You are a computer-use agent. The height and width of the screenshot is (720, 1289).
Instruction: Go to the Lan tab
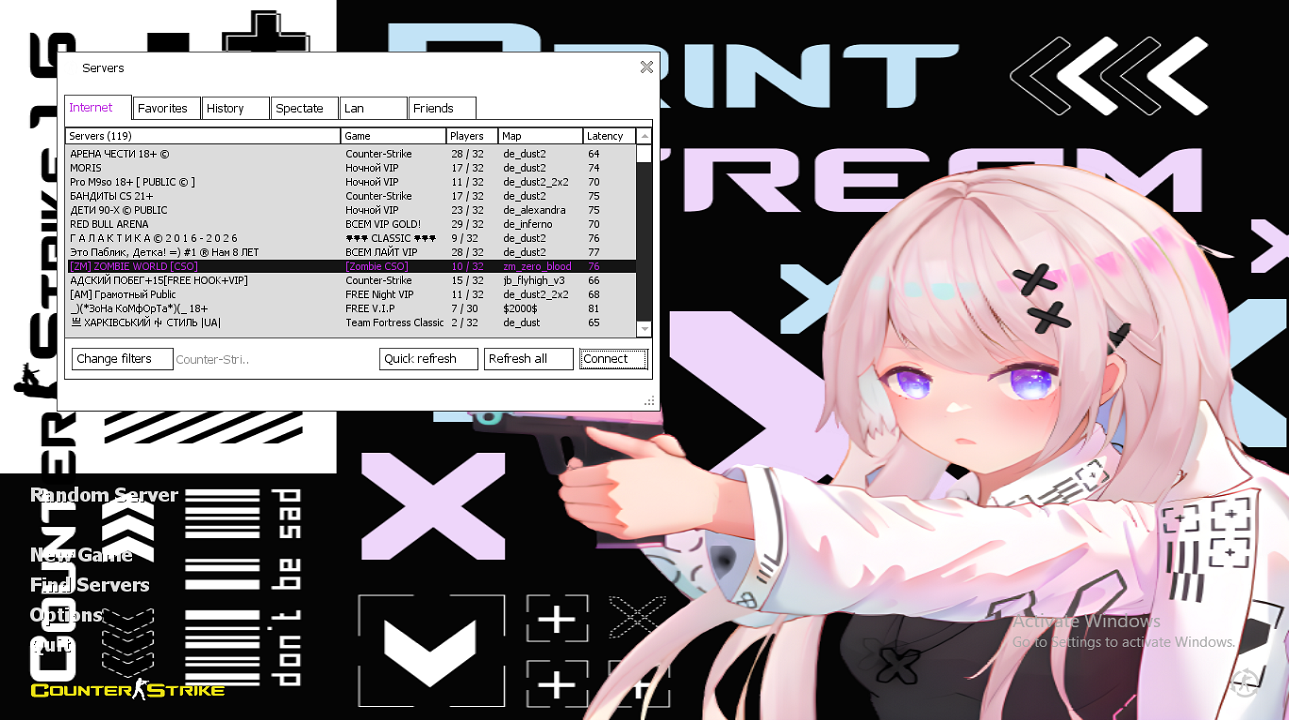click(x=373, y=108)
